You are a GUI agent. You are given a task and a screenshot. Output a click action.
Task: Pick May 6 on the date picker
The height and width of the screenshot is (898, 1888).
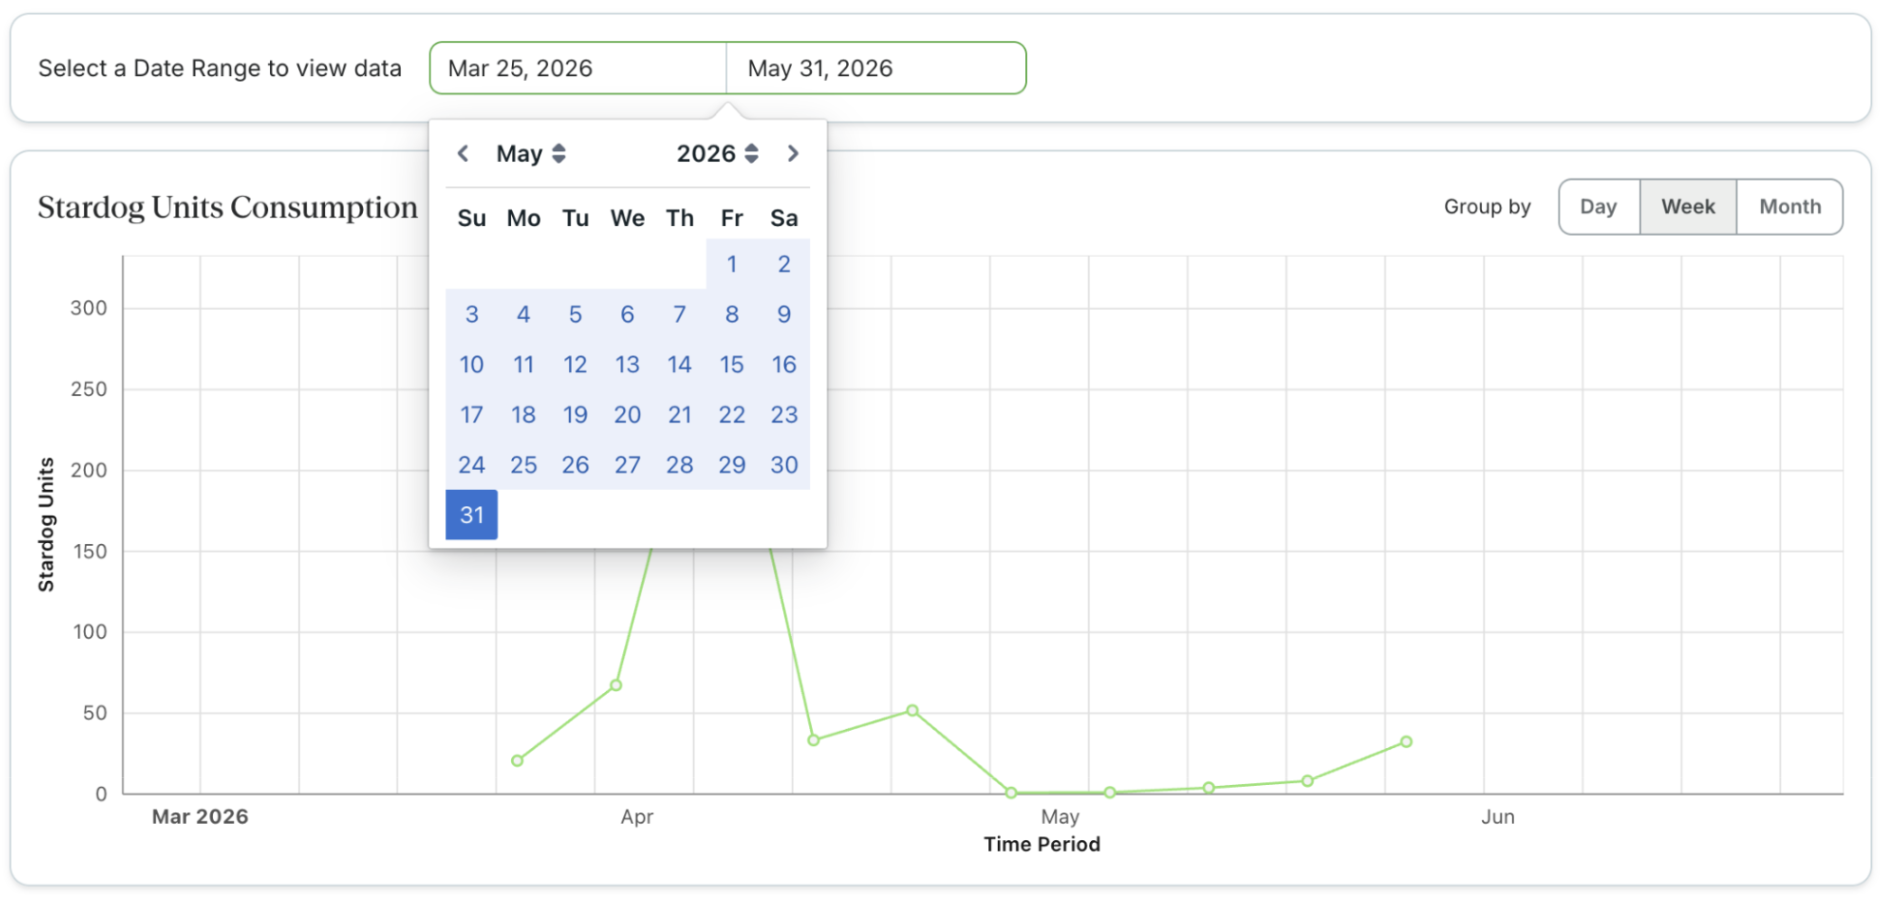pos(628,314)
